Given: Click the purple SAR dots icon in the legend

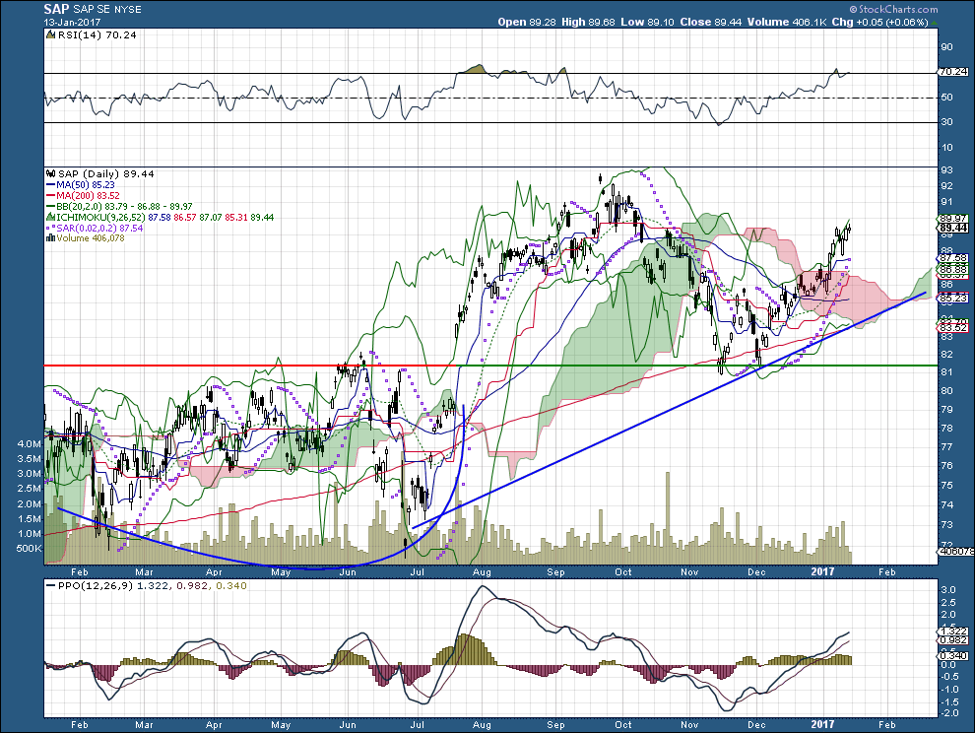Looking at the screenshot, I should point(51,228).
